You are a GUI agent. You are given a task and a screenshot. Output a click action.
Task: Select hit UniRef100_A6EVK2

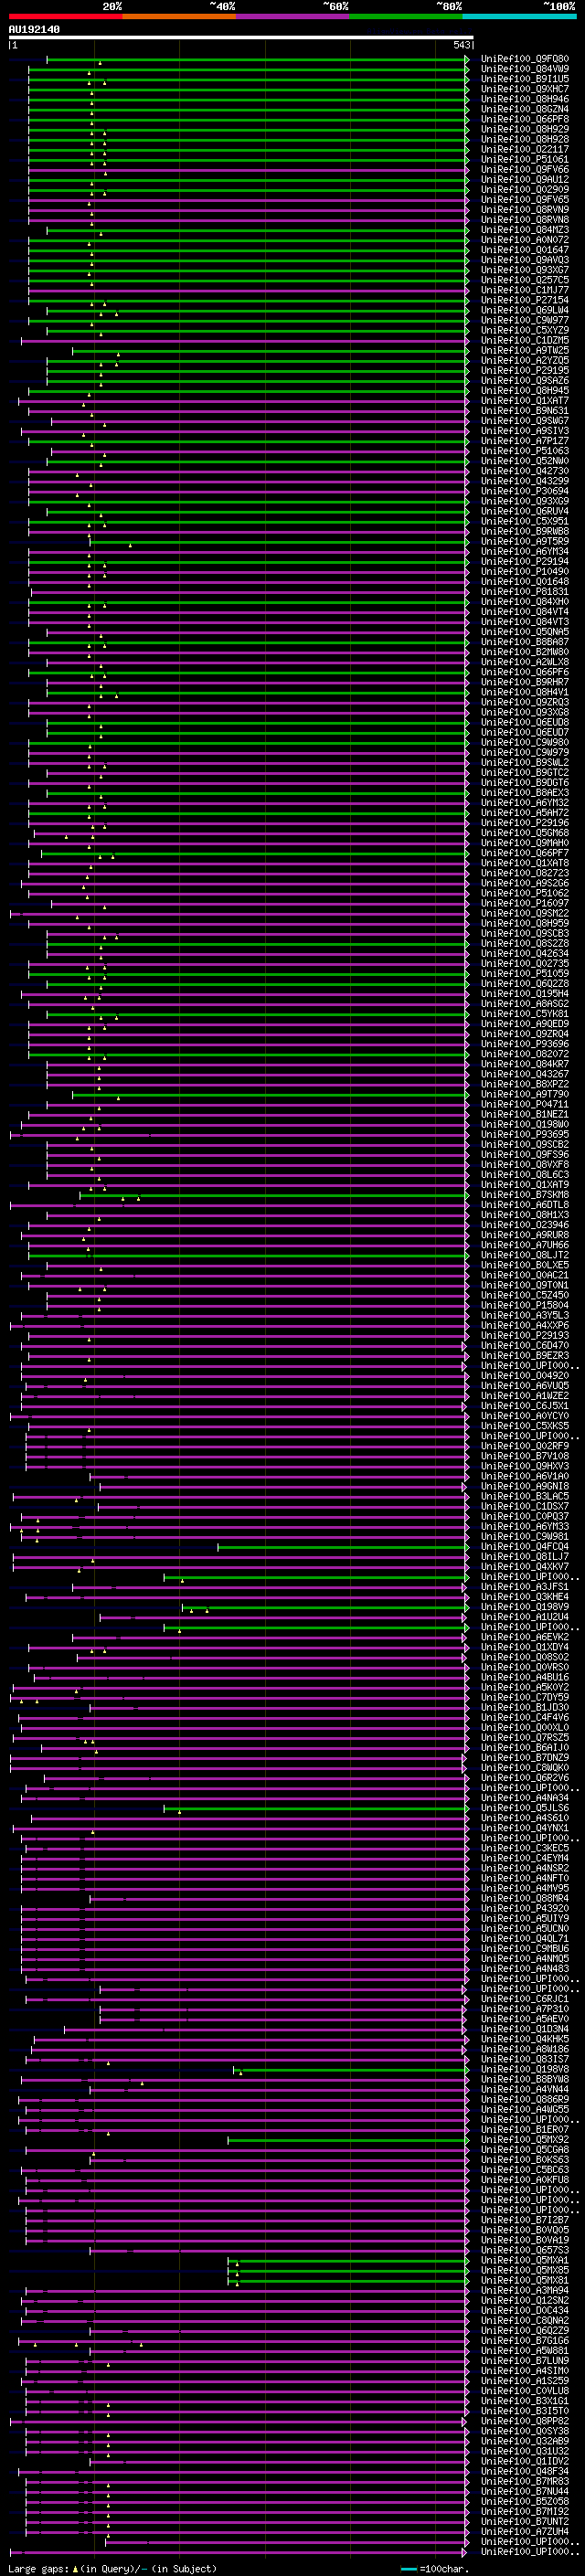(525, 1637)
